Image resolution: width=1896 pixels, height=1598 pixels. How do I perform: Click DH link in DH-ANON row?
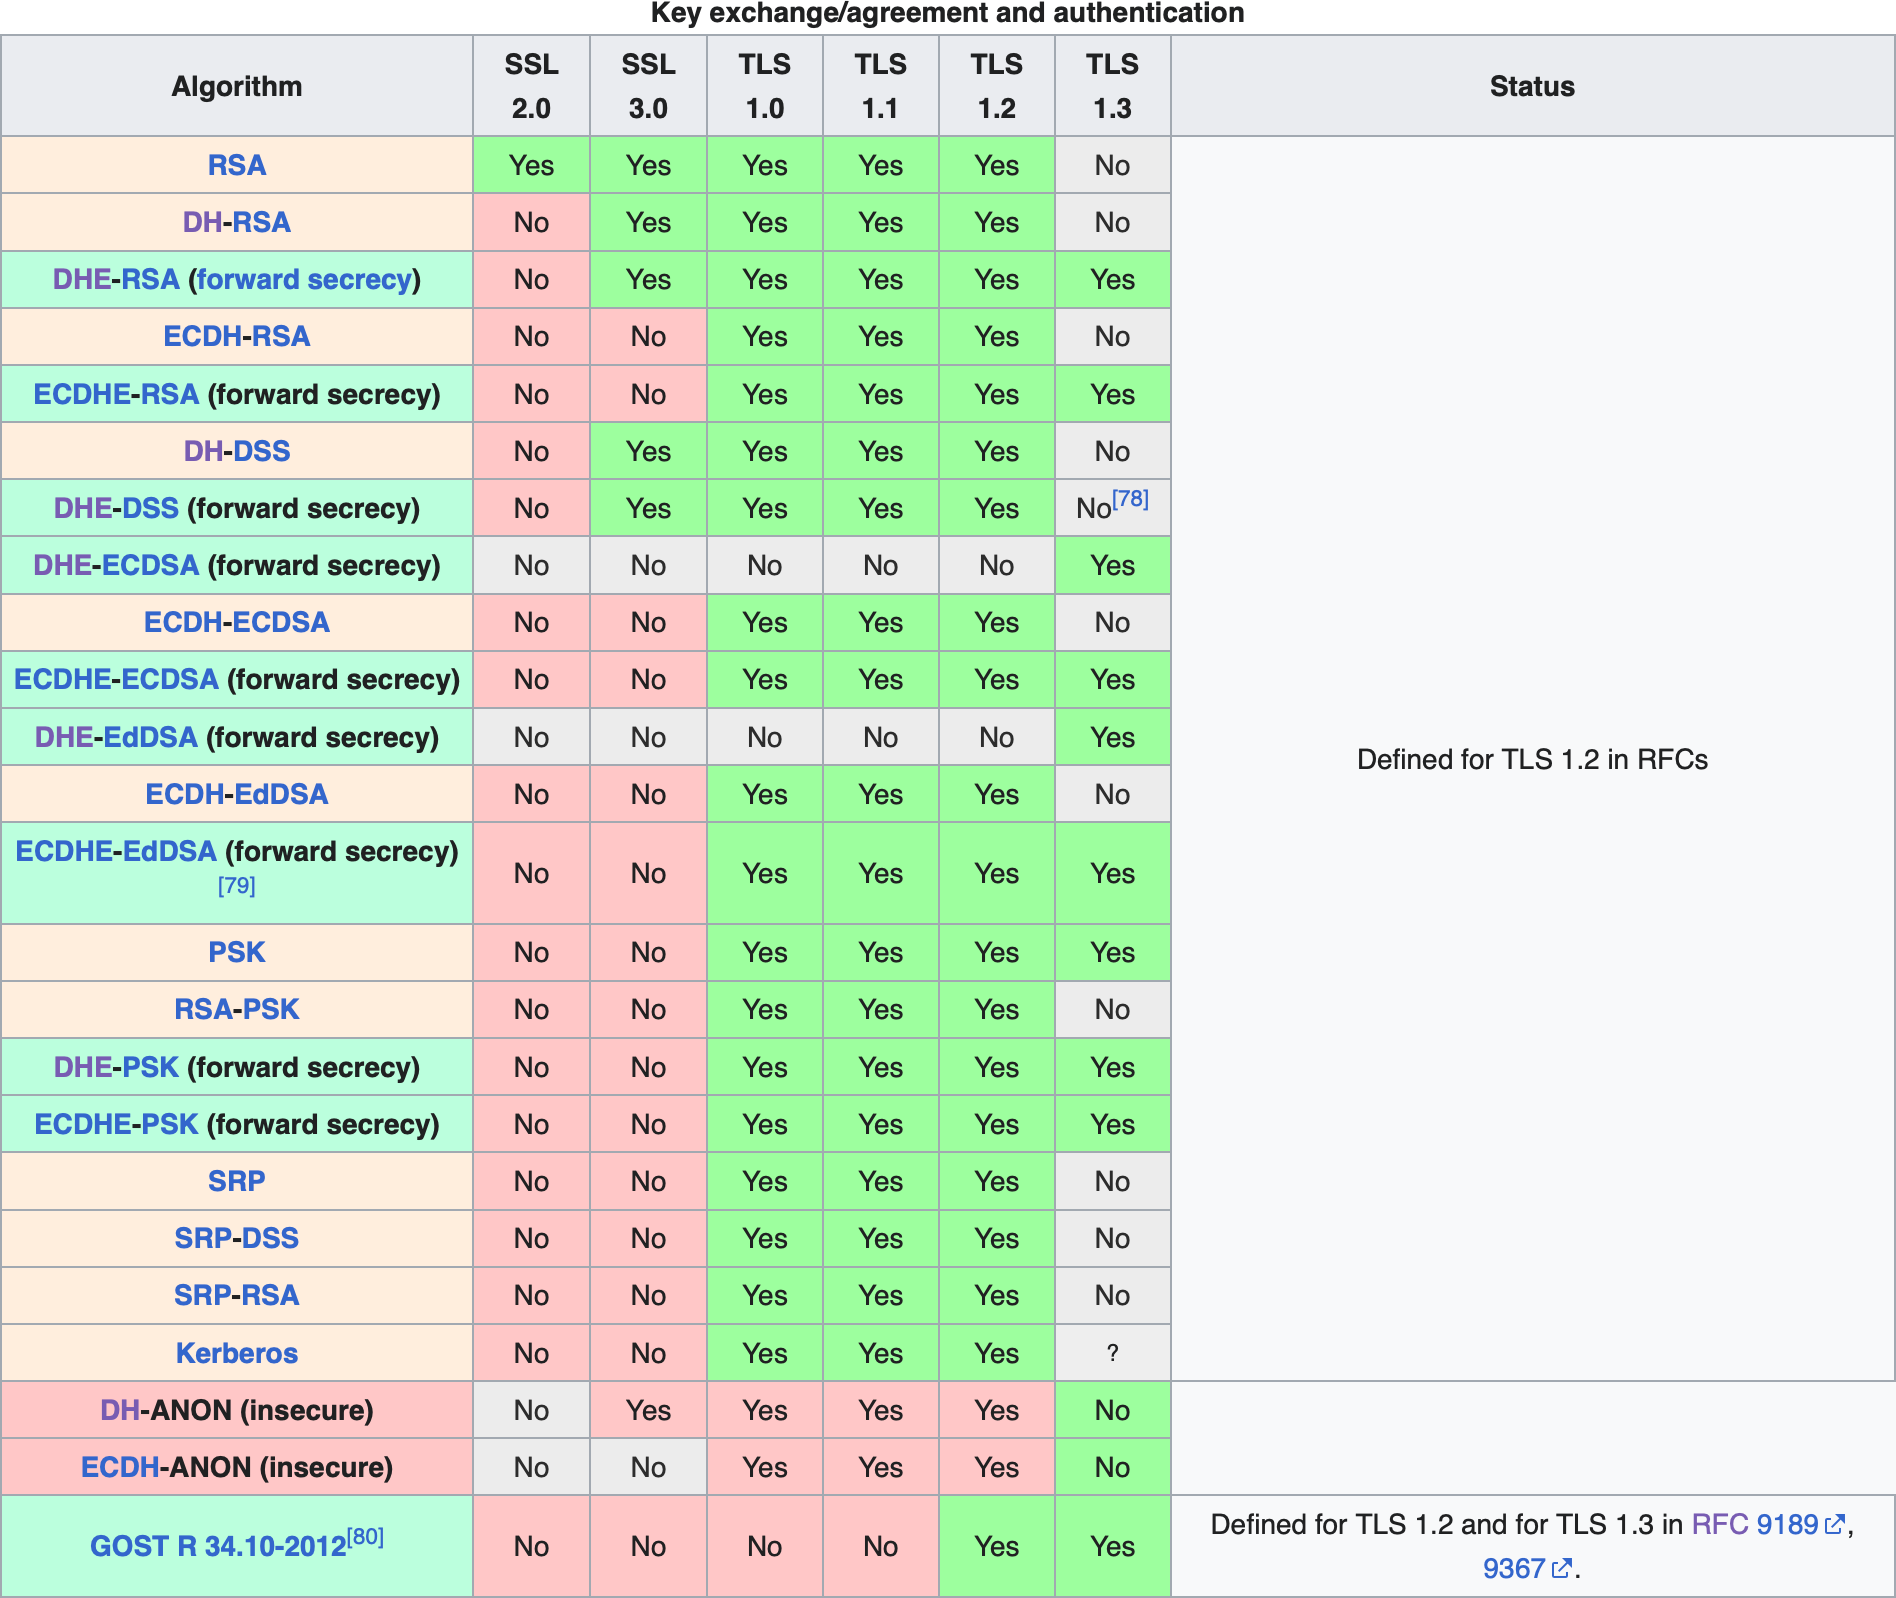tap(120, 1410)
